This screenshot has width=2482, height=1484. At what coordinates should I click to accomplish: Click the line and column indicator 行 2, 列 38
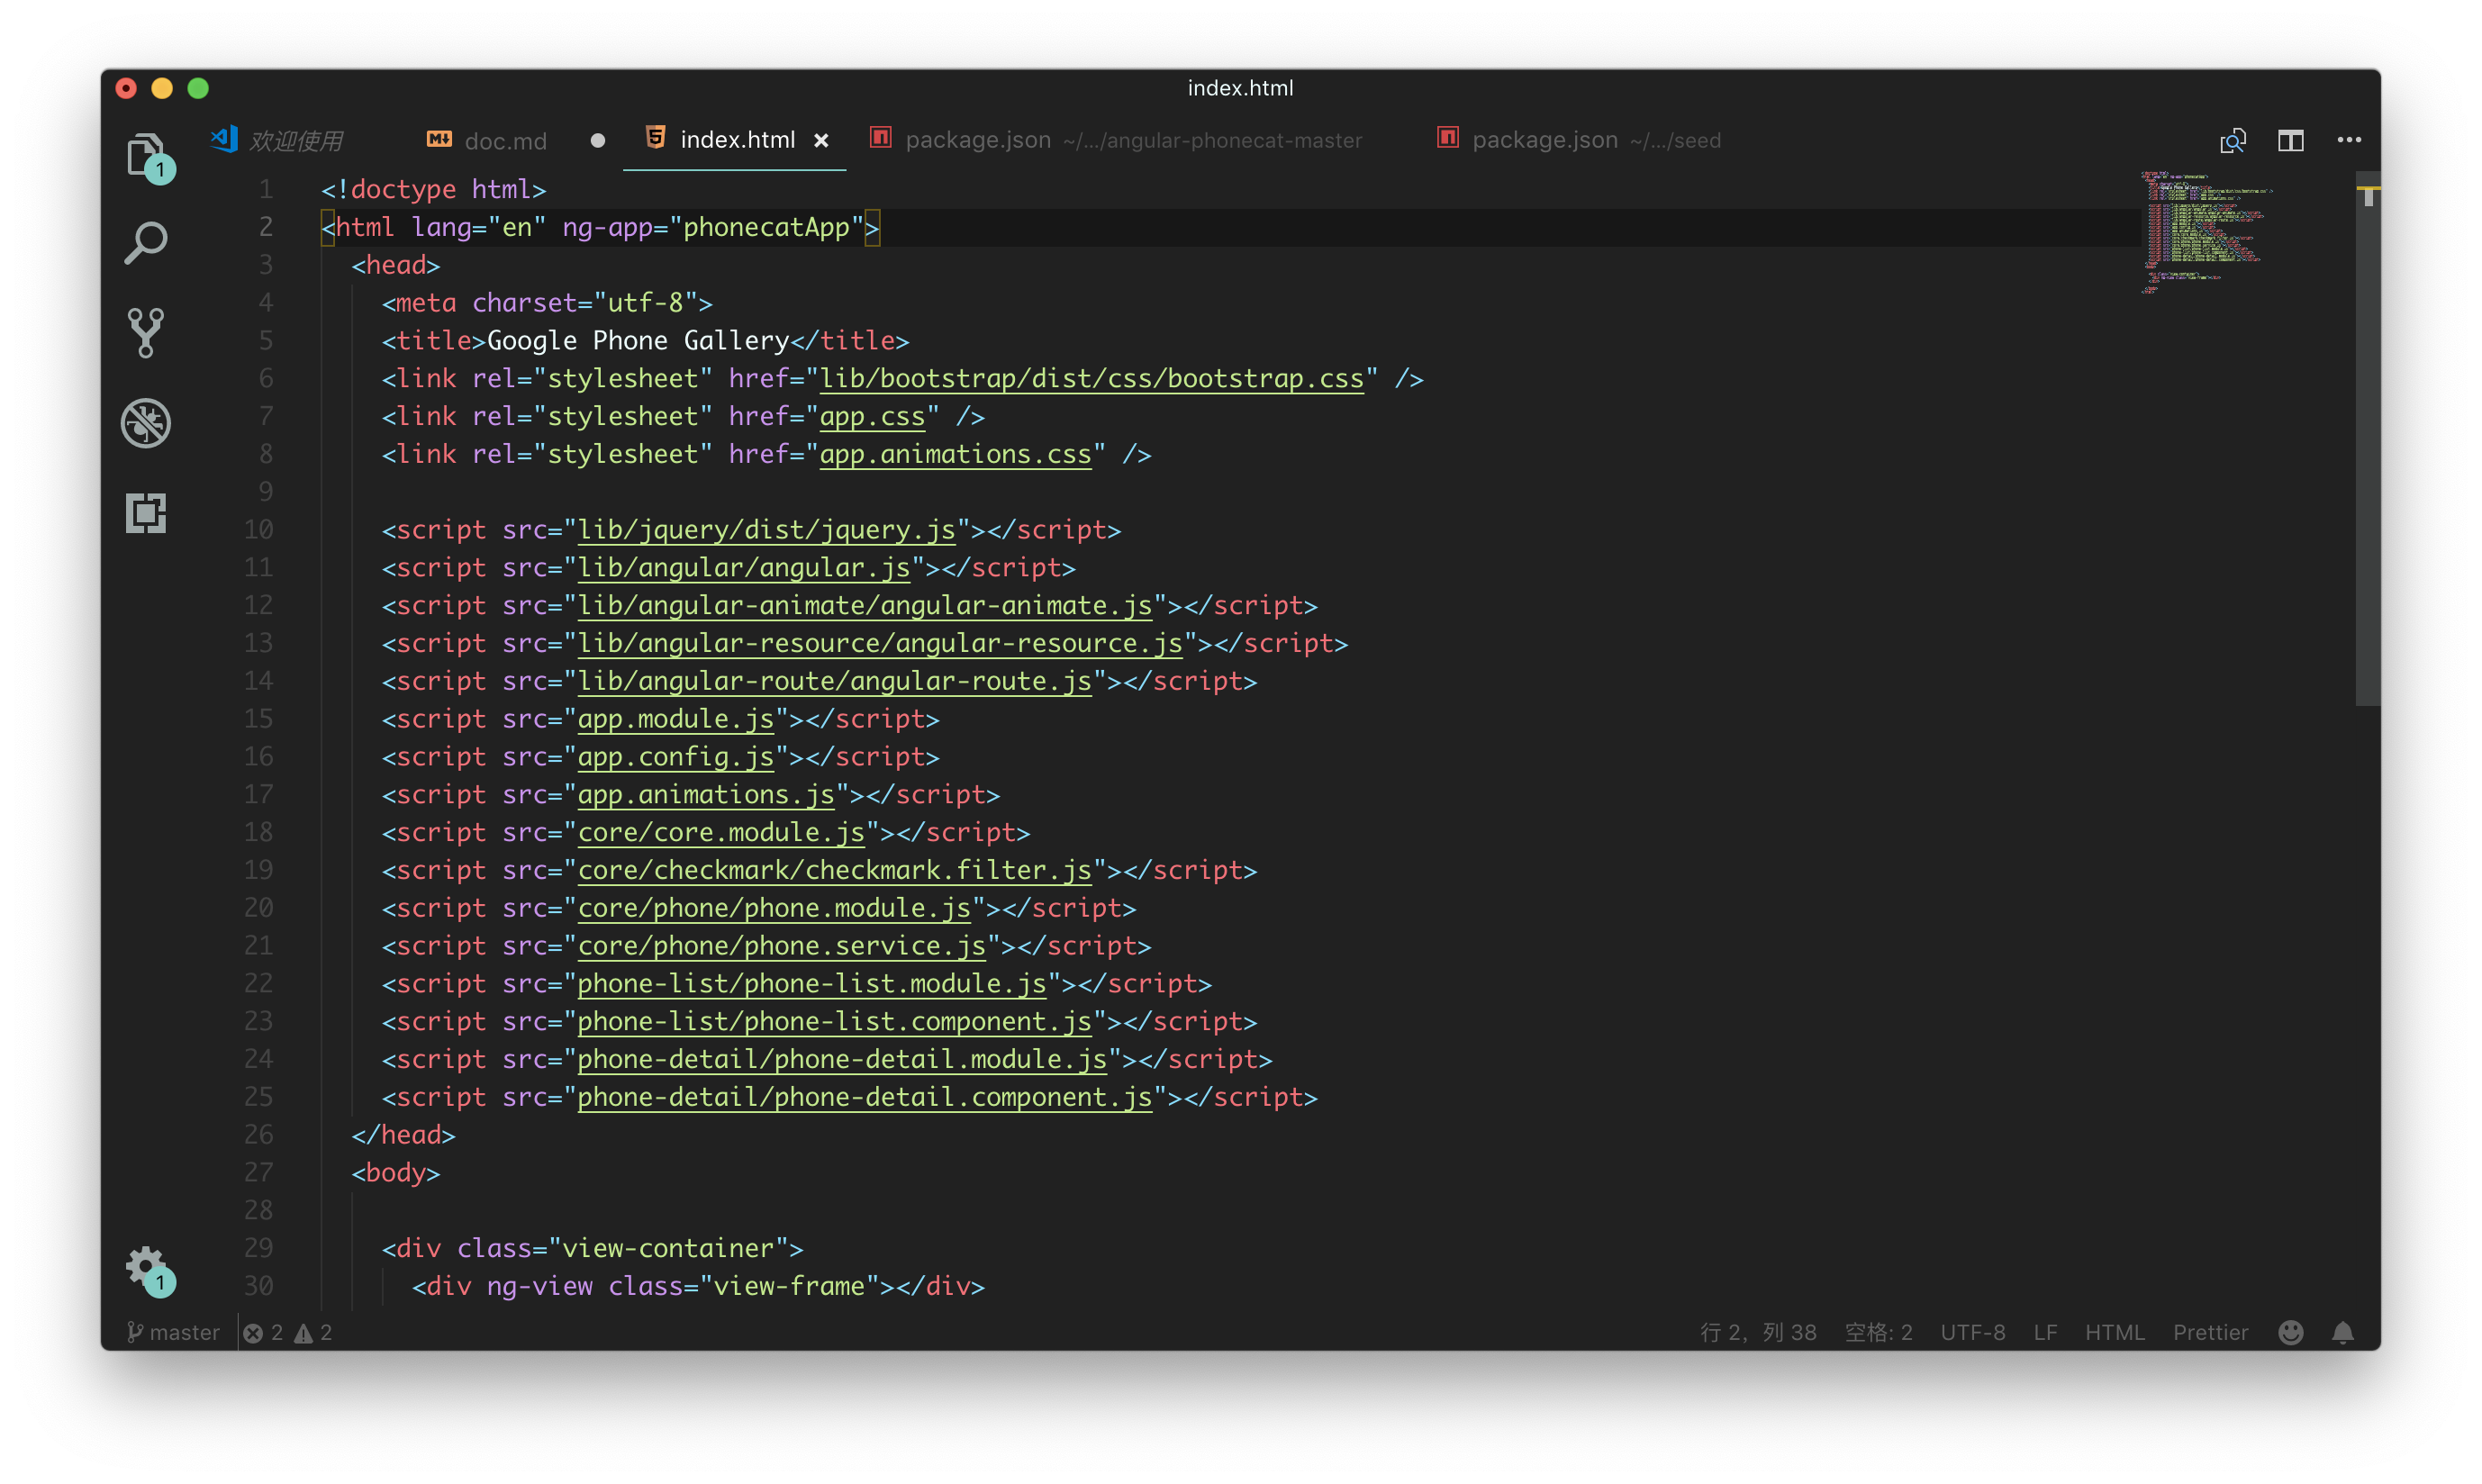click(x=1757, y=1332)
